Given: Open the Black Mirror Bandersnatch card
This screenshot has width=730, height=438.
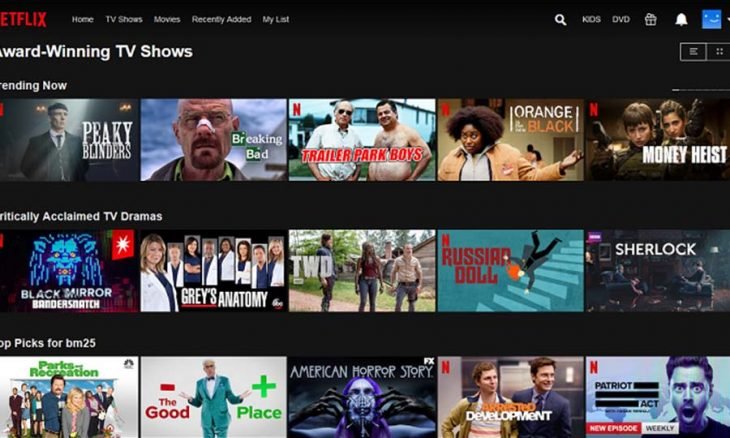Looking at the screenshot, I should (69, 270).
